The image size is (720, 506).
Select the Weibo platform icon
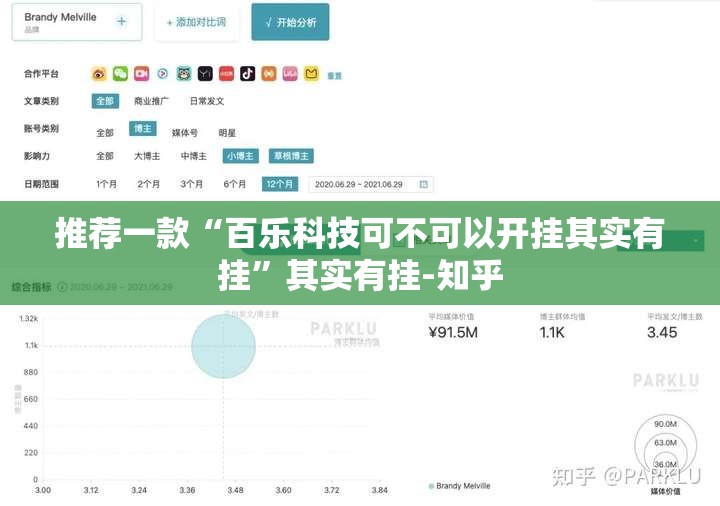[98, 74]
